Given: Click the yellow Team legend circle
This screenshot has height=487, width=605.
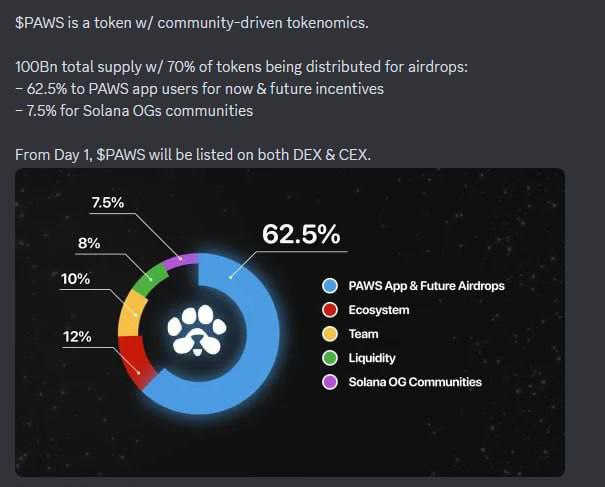Looking at the screenshot, I should click(330, 334).
